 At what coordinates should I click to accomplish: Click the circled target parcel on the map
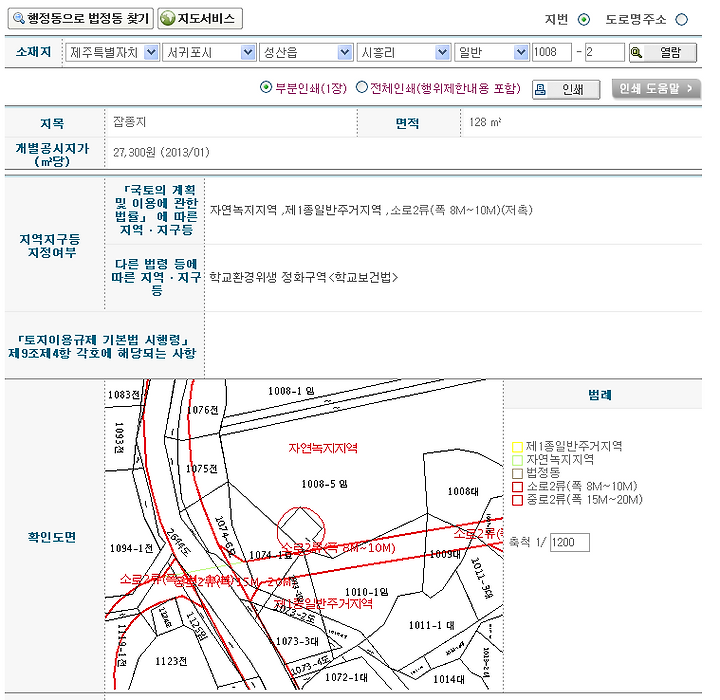301,530
